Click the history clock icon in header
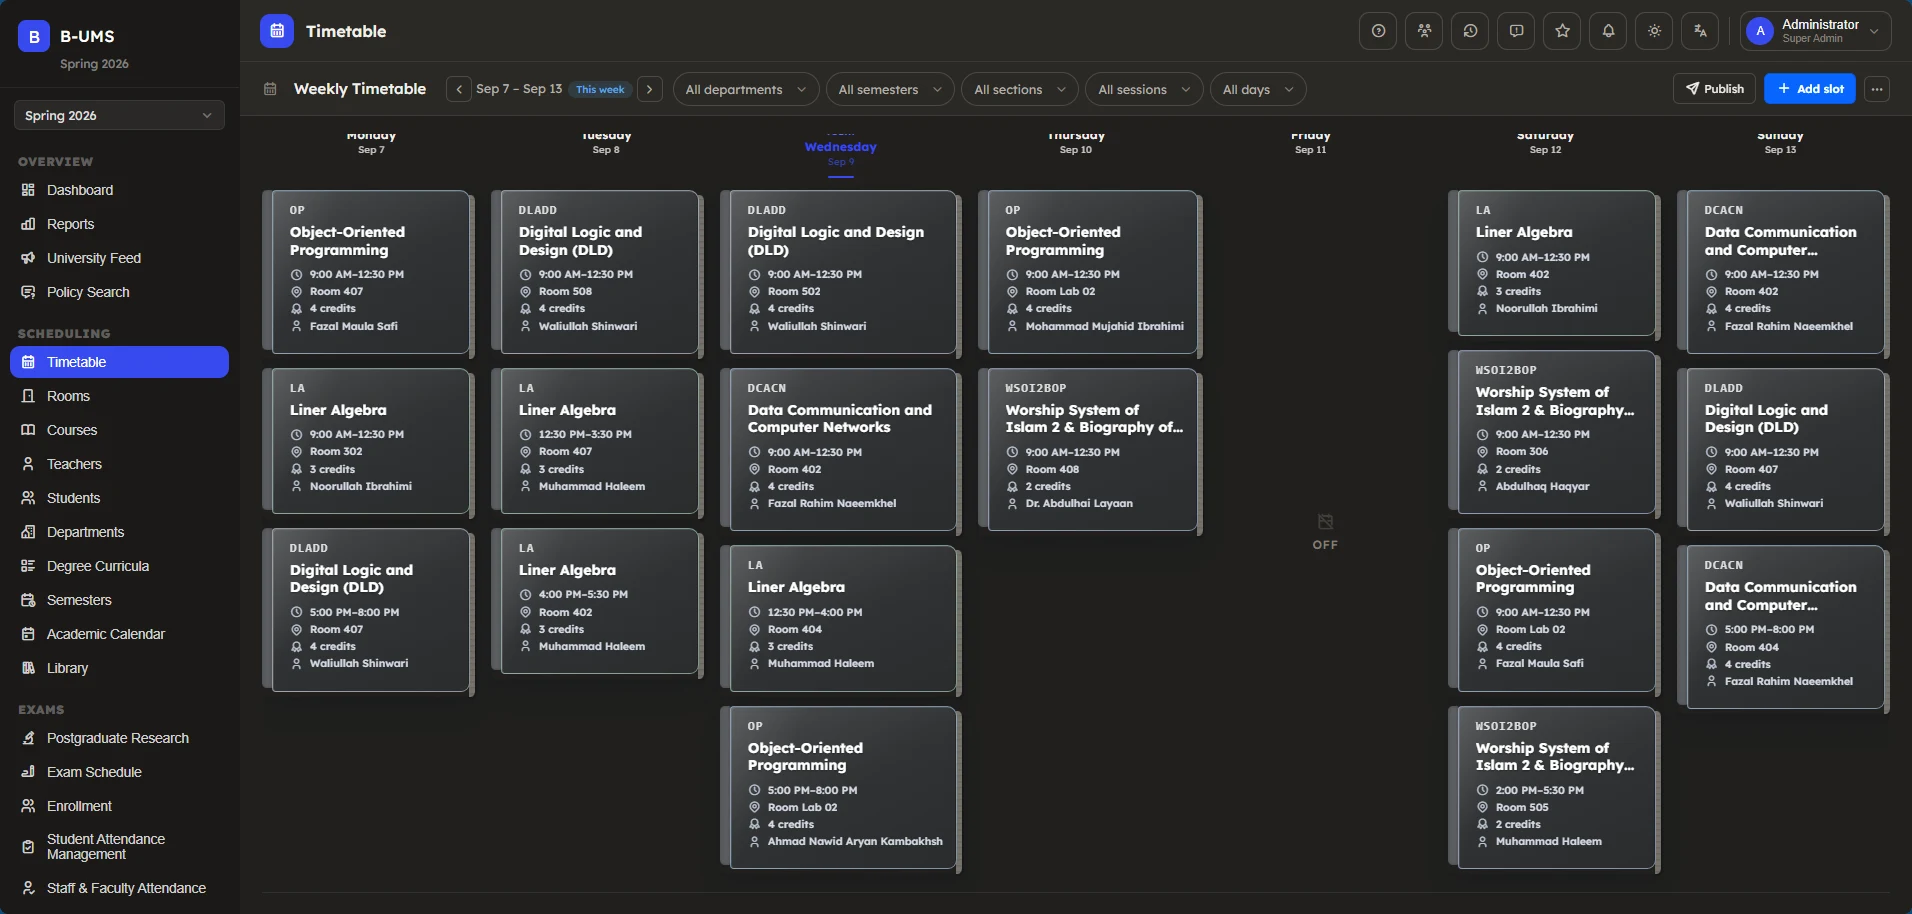Screen dimensions: 1912x914 tap(1470, 31)
